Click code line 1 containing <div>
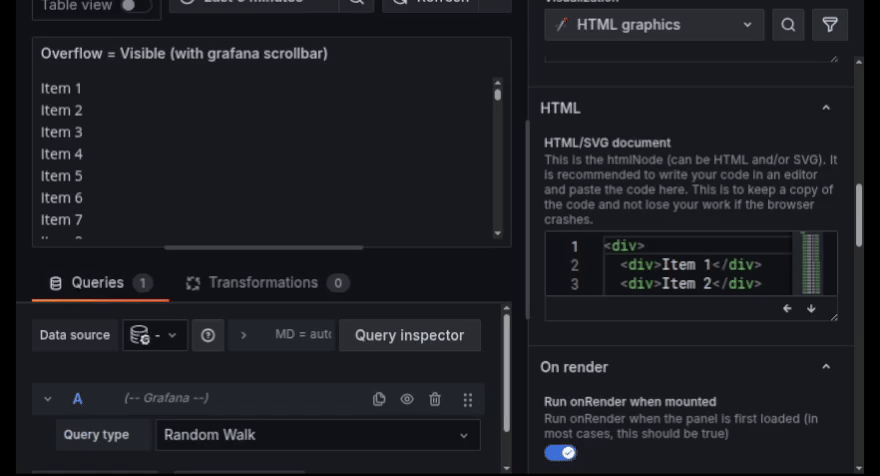This screenshot has height=476, width=880. pyautogui.click(x=624, y=246)
